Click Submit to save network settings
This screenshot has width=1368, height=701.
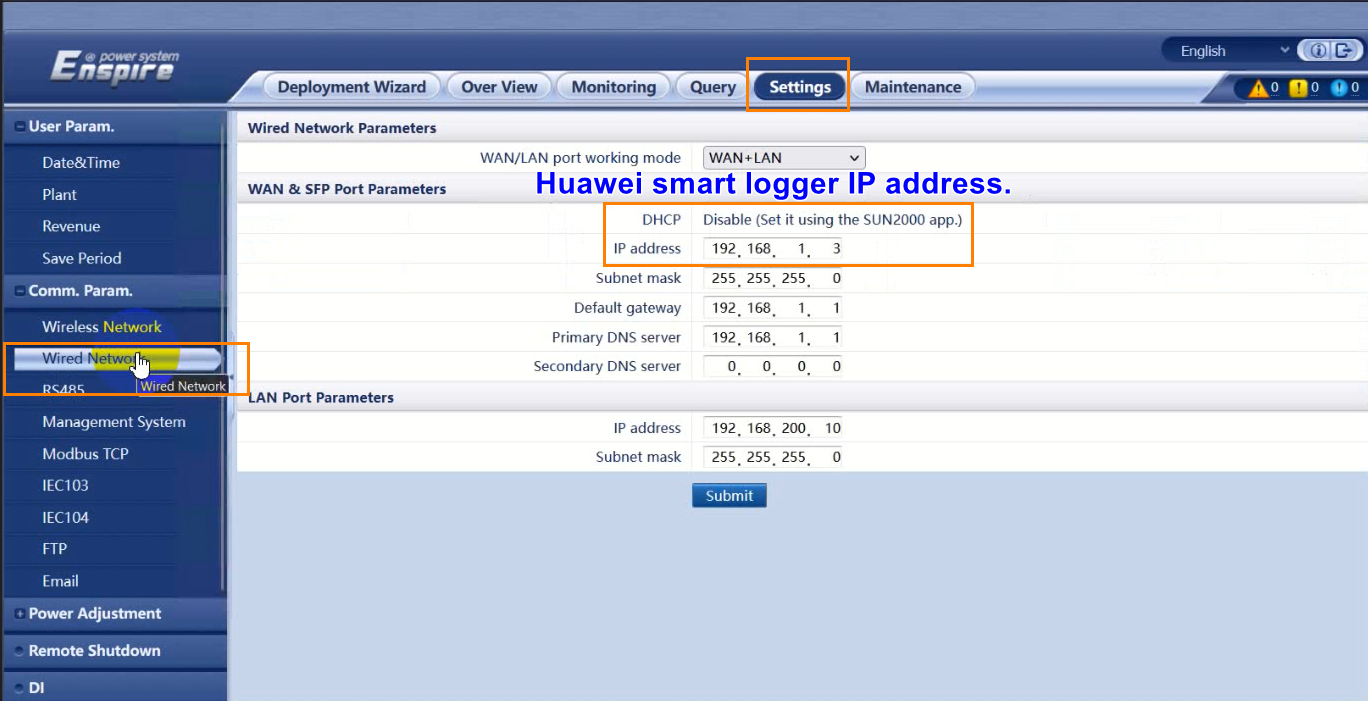[x=729, y=495]
